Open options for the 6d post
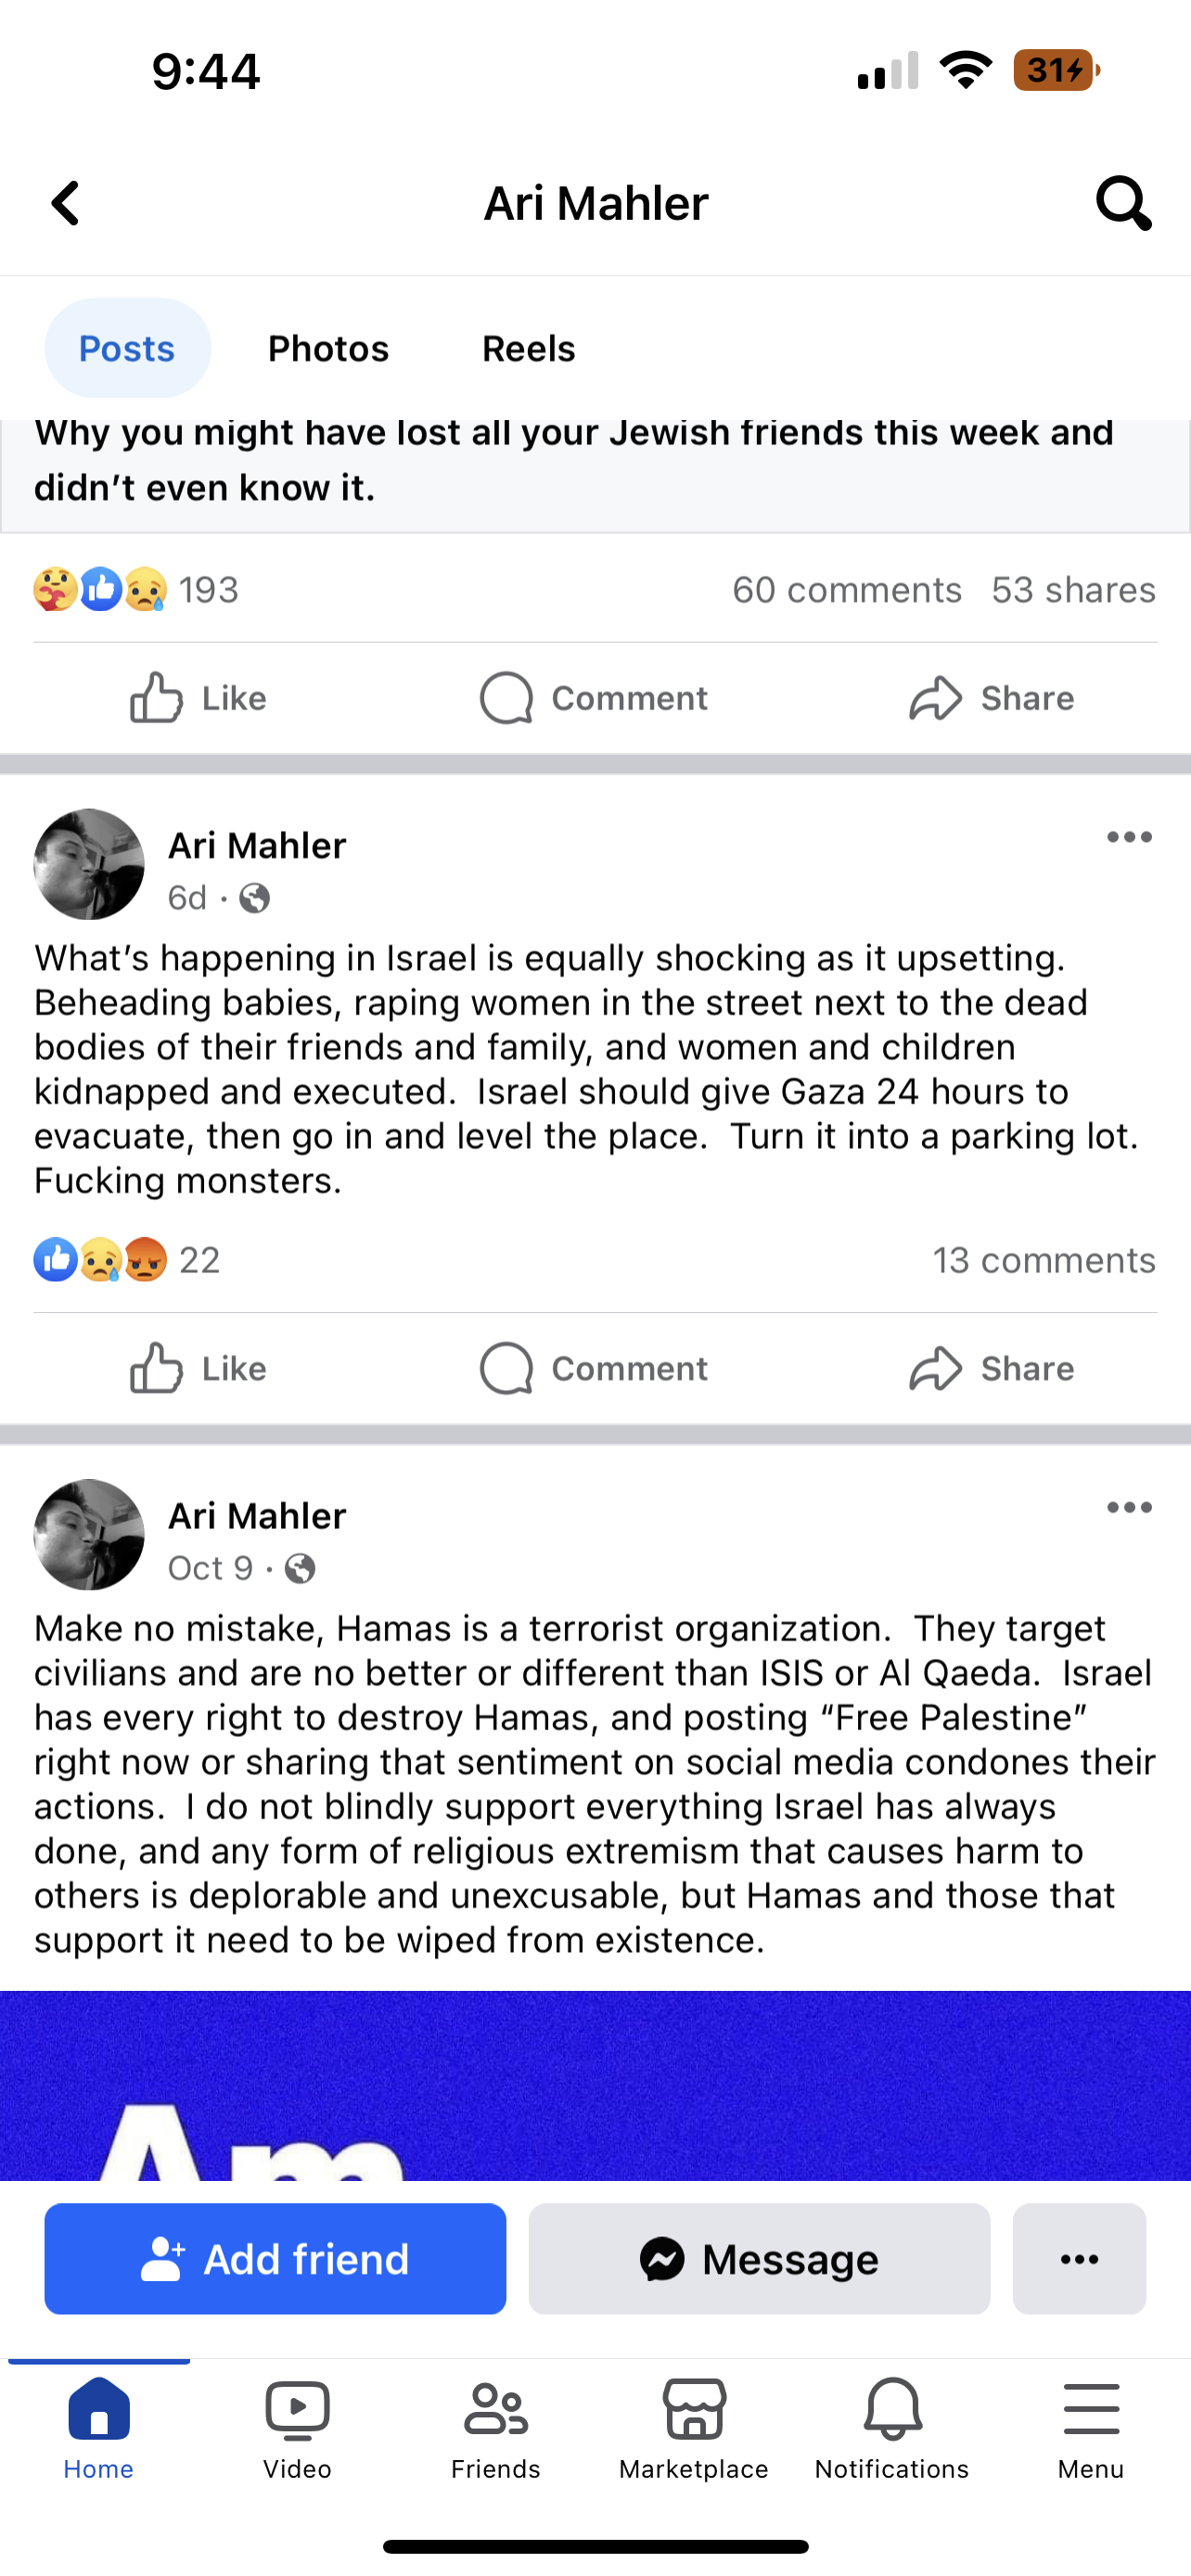Viewport: 1191px width, 2576px height. [1129, 838]
